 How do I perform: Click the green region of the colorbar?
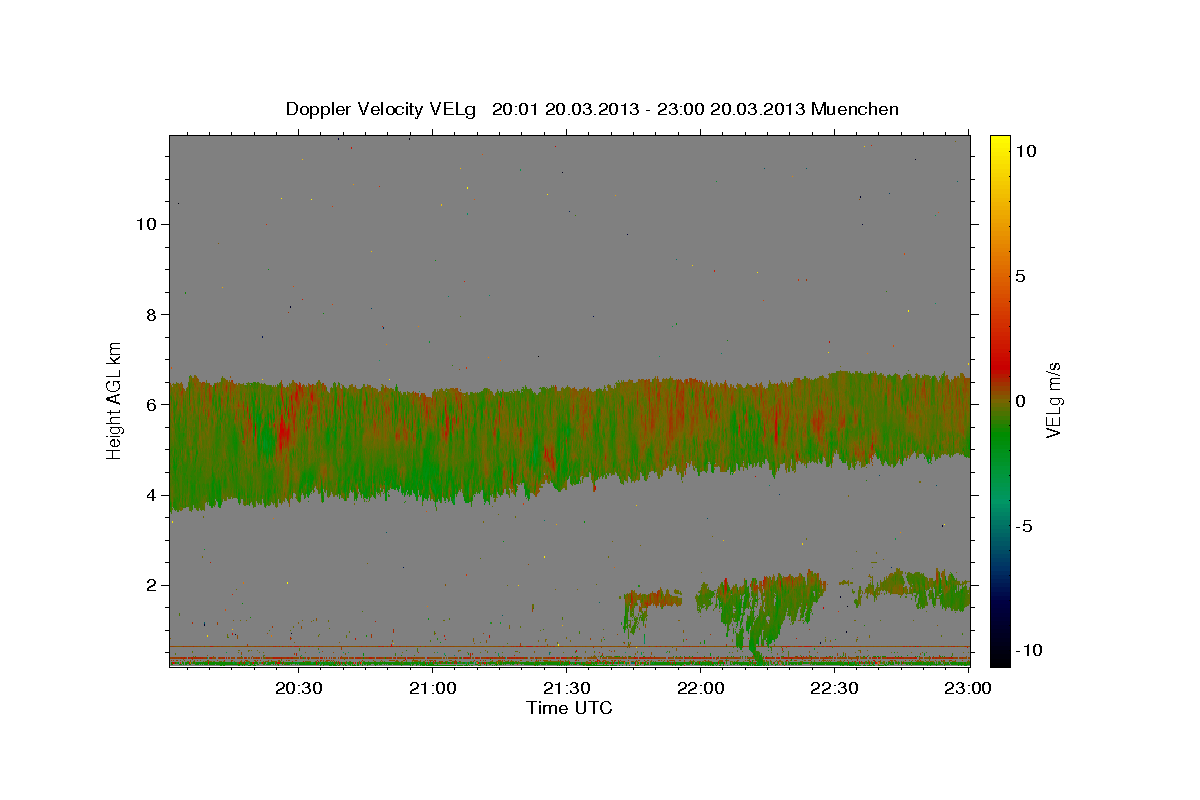[x=999, y=440]
